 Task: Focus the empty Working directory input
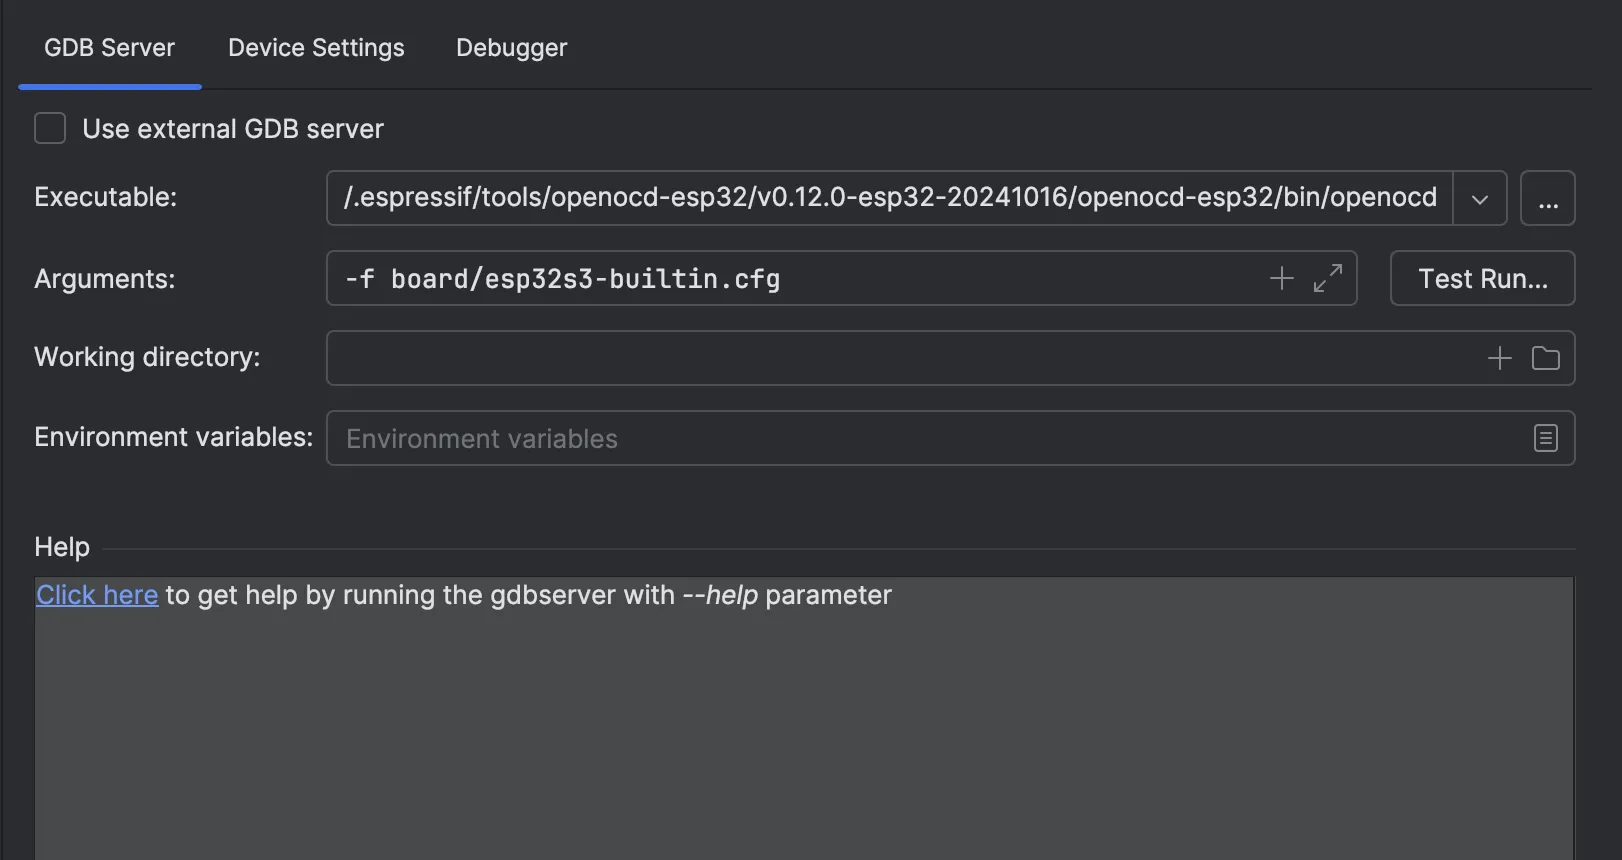pyautogui.click(x=900, y=358)
